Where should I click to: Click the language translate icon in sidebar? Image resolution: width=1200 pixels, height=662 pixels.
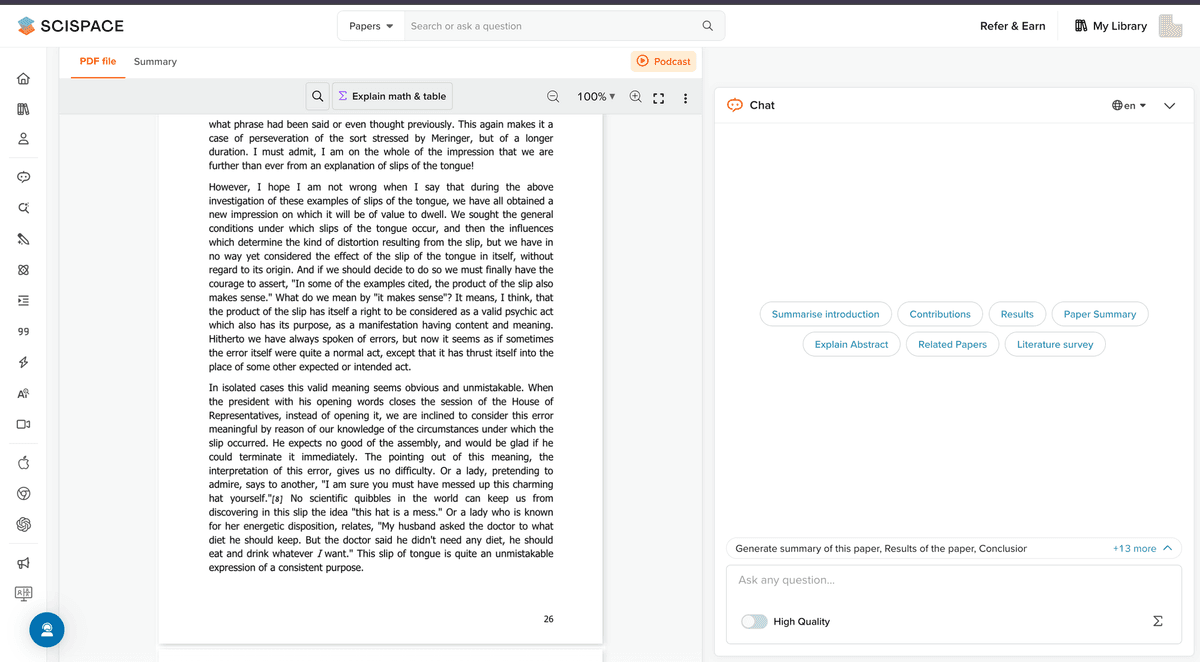point(23,593)
